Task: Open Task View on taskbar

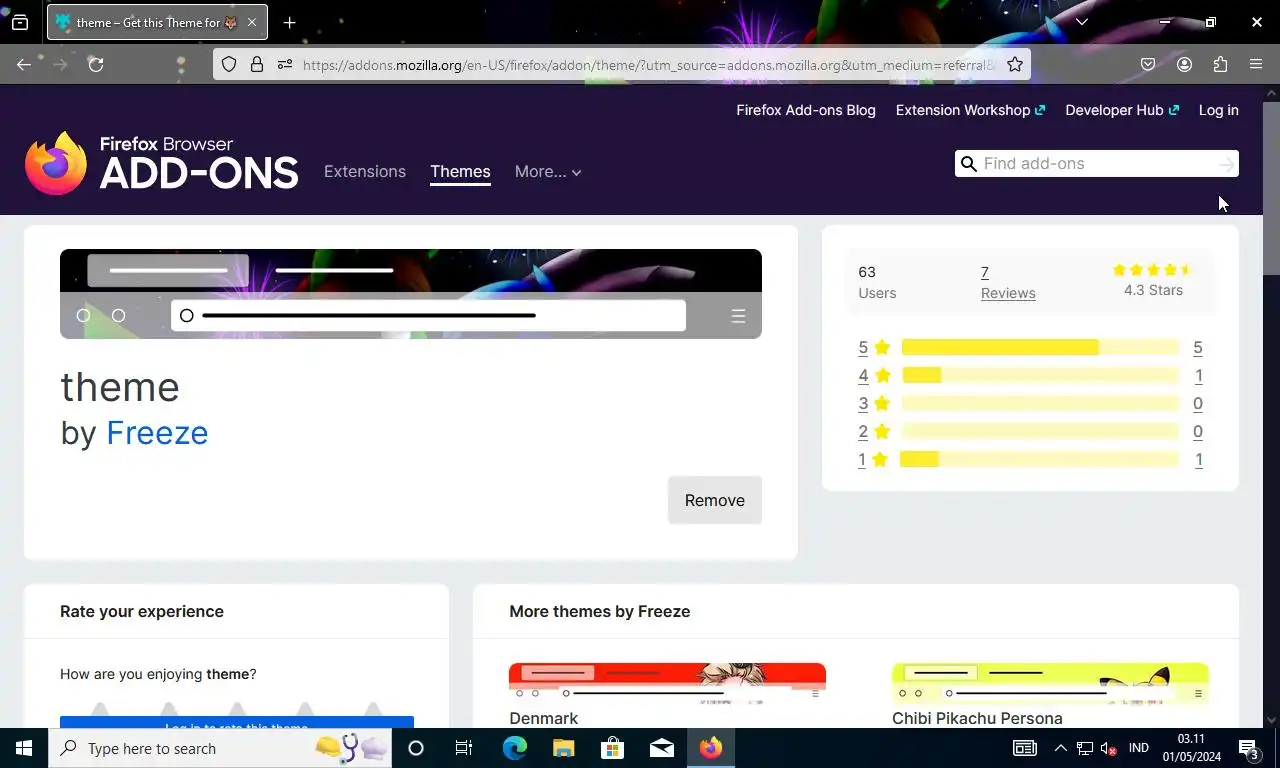Action: (464, 748)
